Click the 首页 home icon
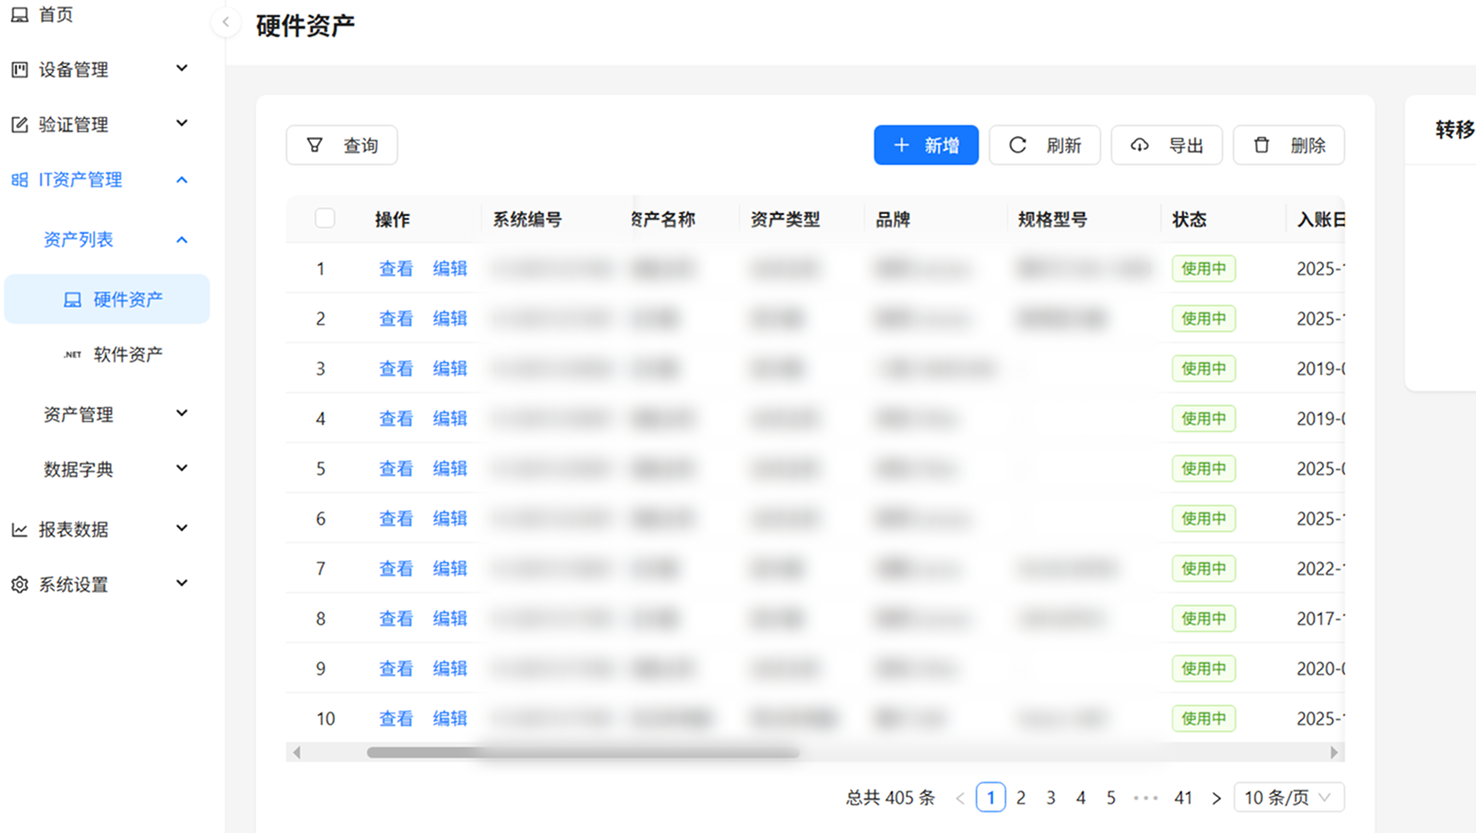The width and height of the screenshot is (1476, 833). click(20, 15)
